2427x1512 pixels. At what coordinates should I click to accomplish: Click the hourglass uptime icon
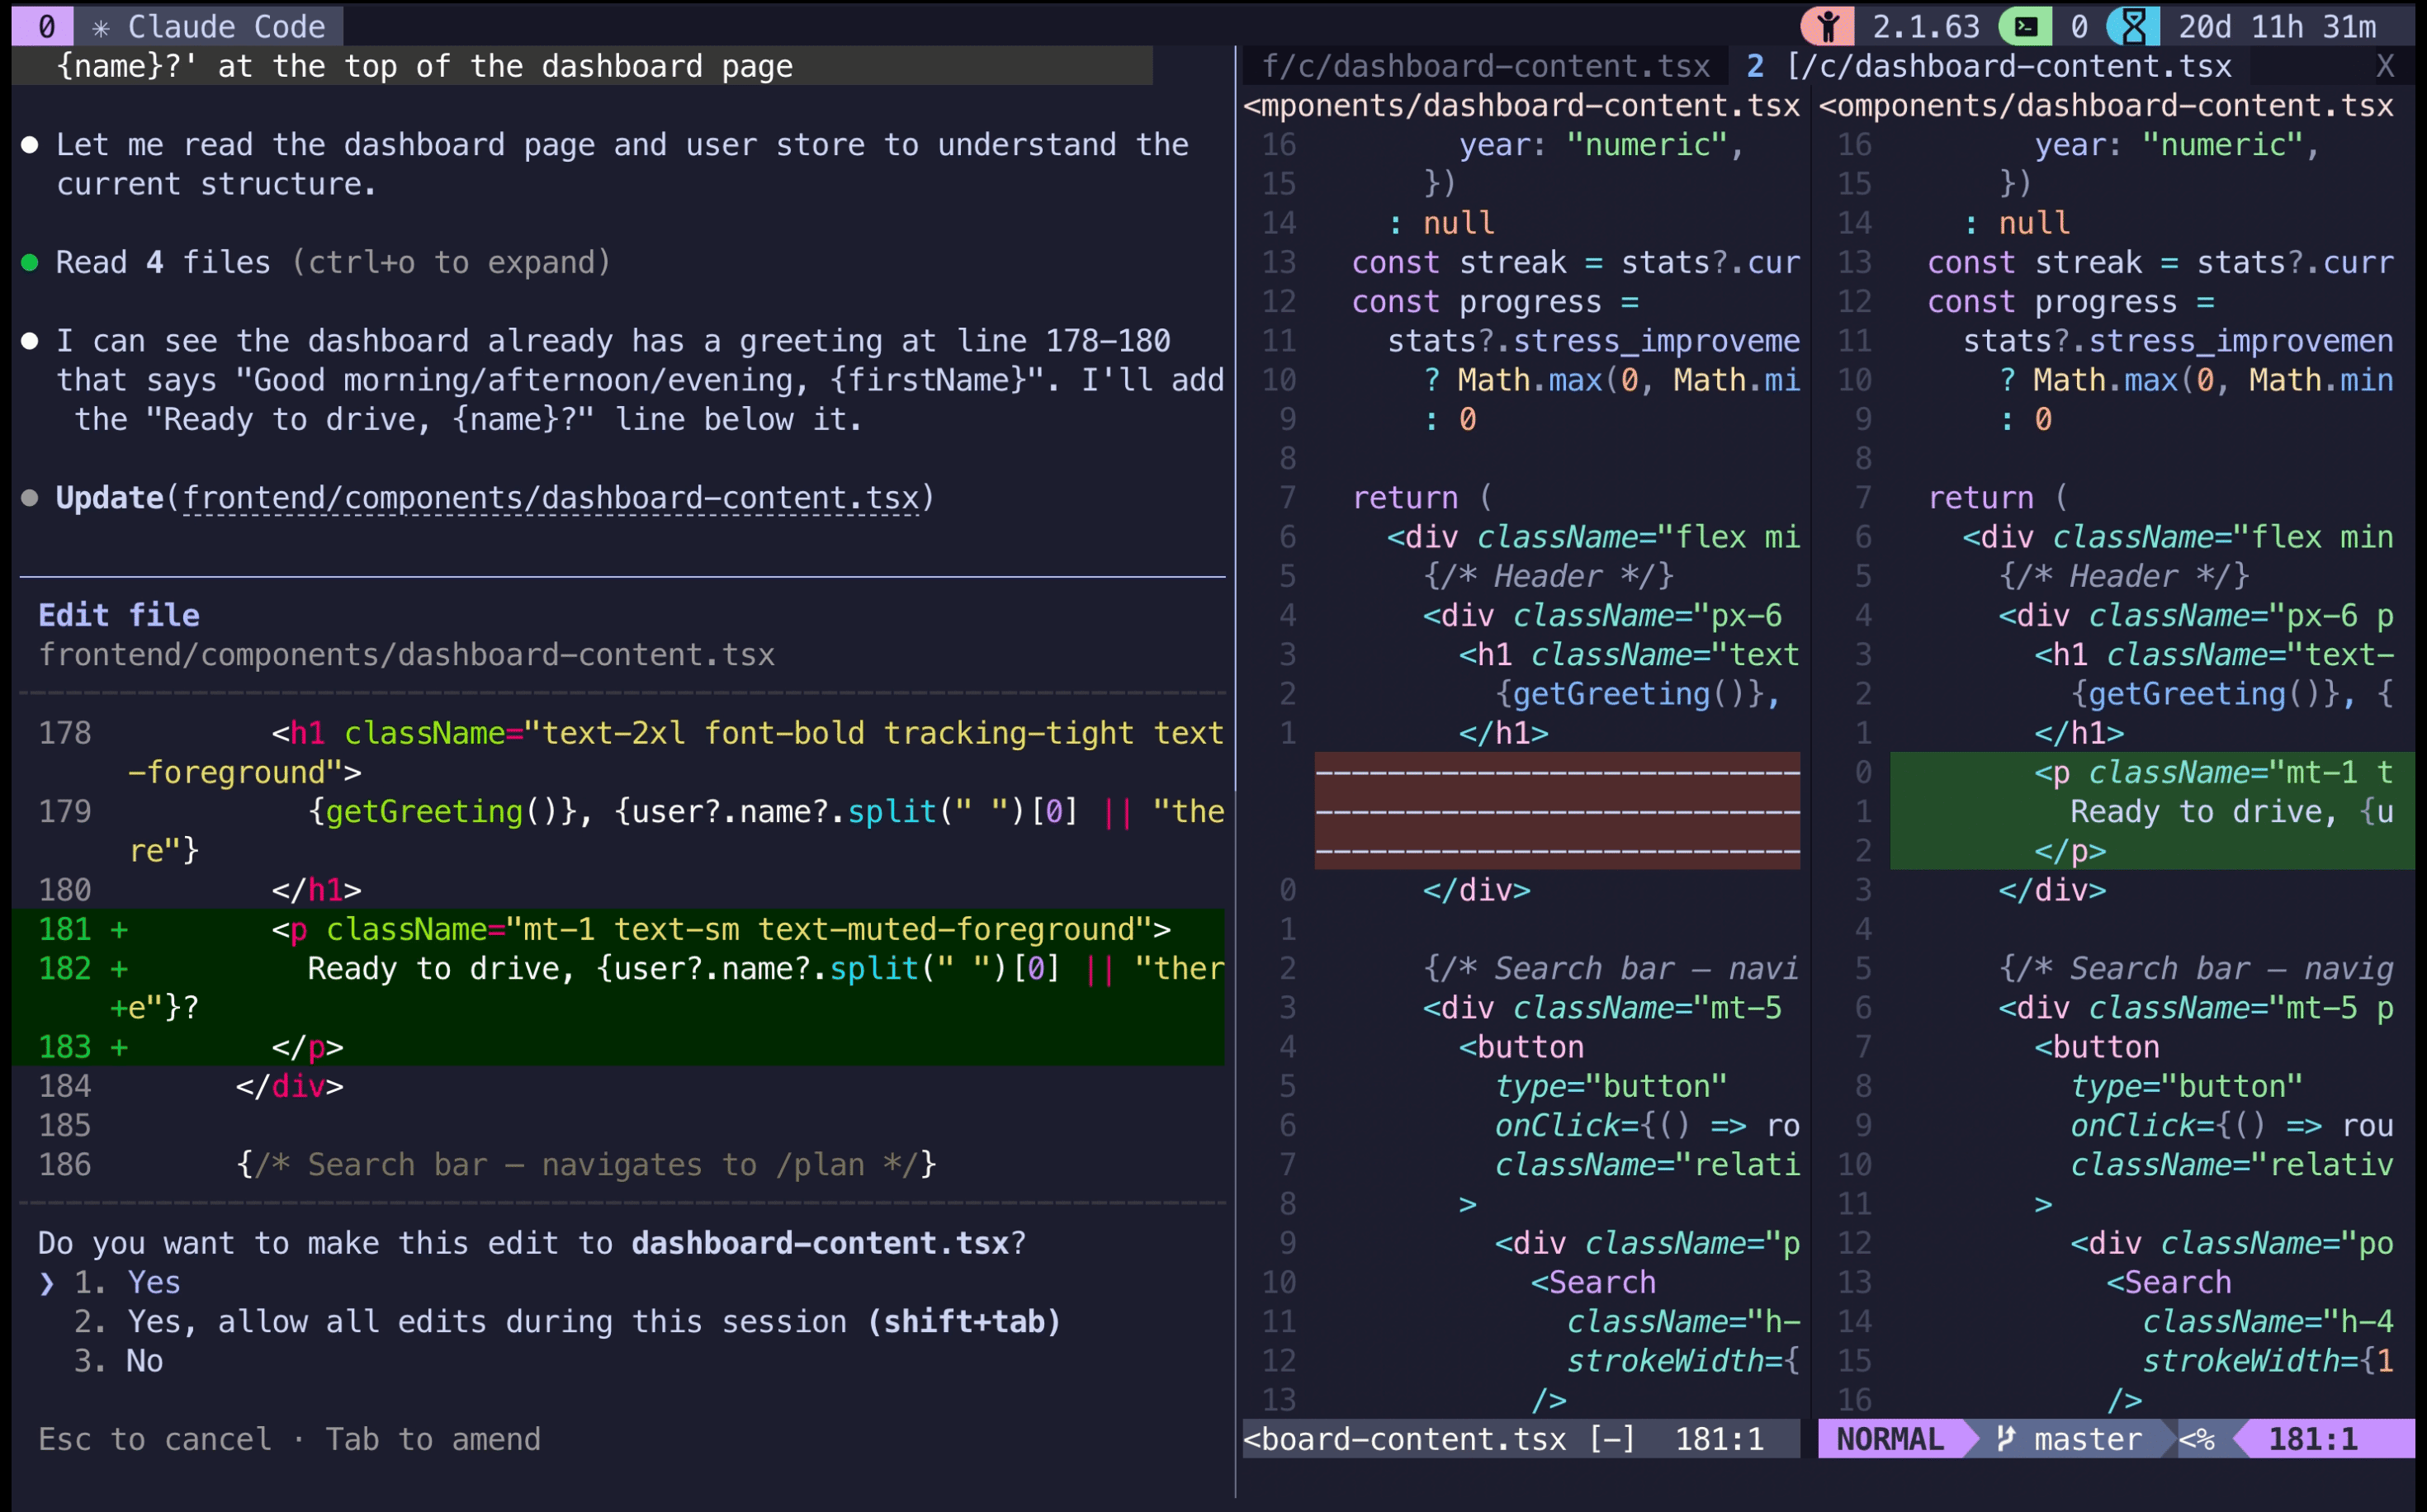coord(2133,26)
